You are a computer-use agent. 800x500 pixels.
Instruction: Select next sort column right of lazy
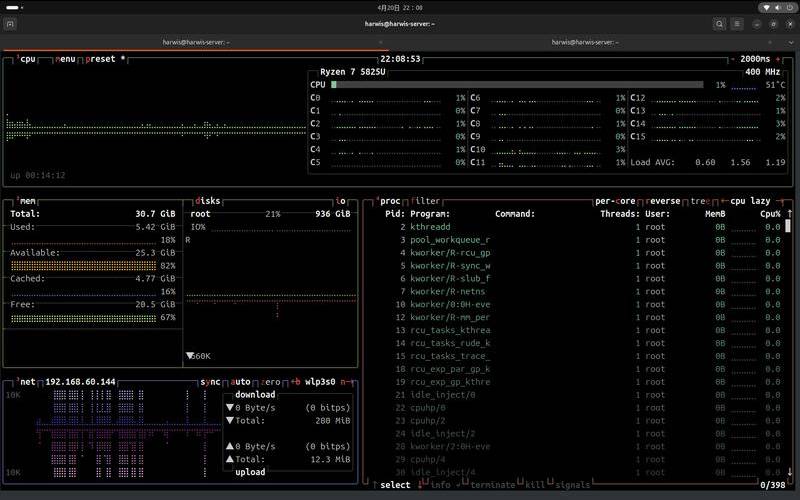coord(781,201)
